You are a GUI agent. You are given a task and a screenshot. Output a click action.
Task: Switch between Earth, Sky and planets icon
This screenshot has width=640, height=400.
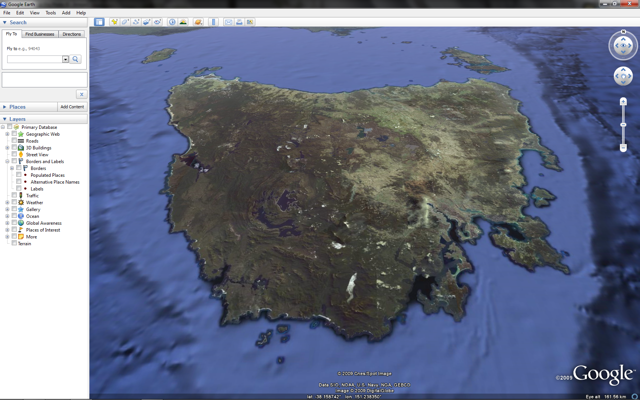click(198, 22)
